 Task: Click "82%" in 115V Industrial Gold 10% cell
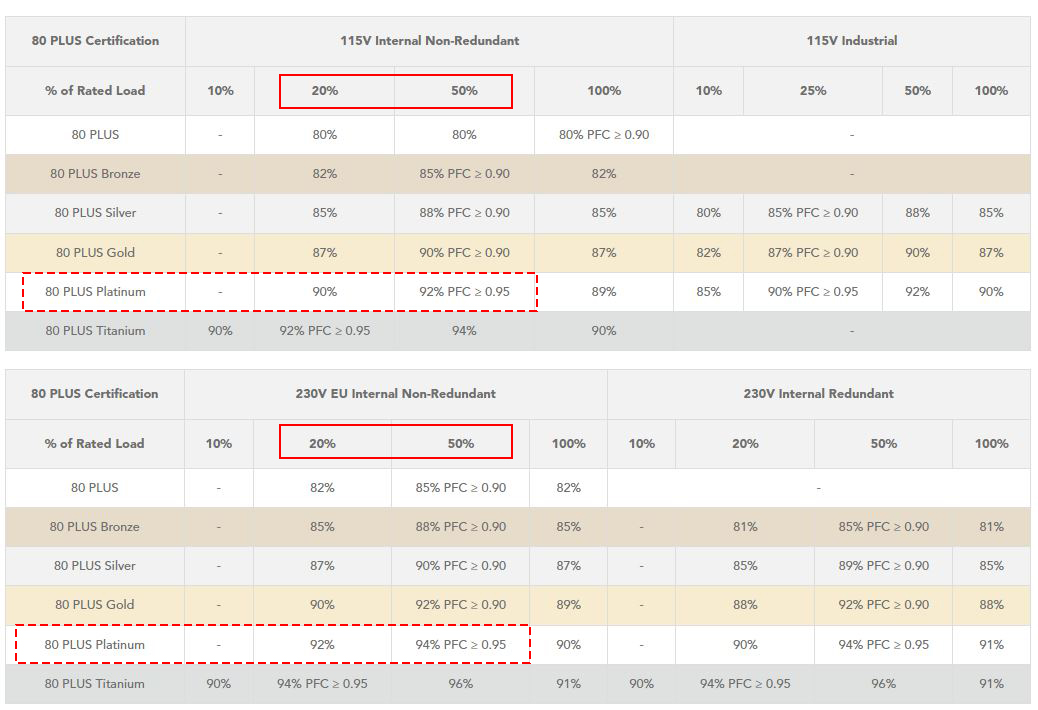(708, 253)
